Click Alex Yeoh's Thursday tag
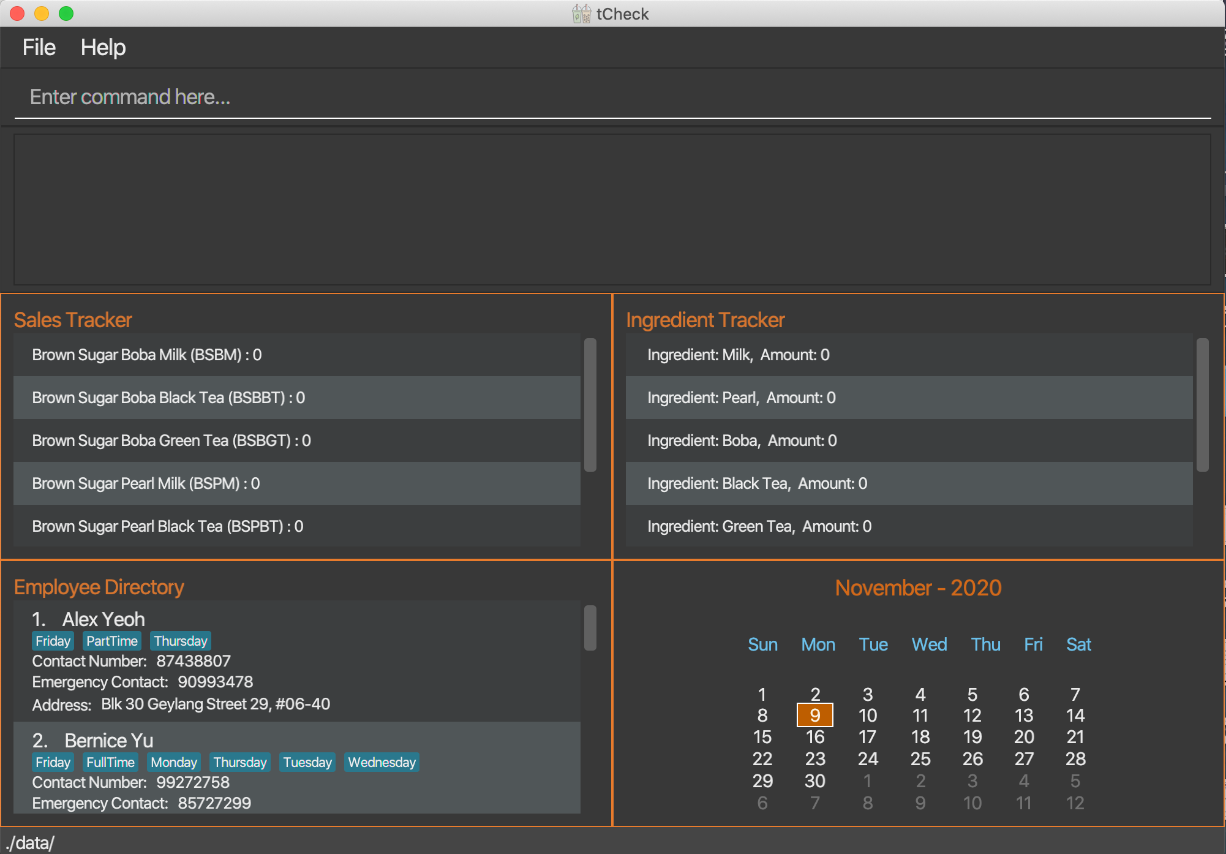 point(181,641)
